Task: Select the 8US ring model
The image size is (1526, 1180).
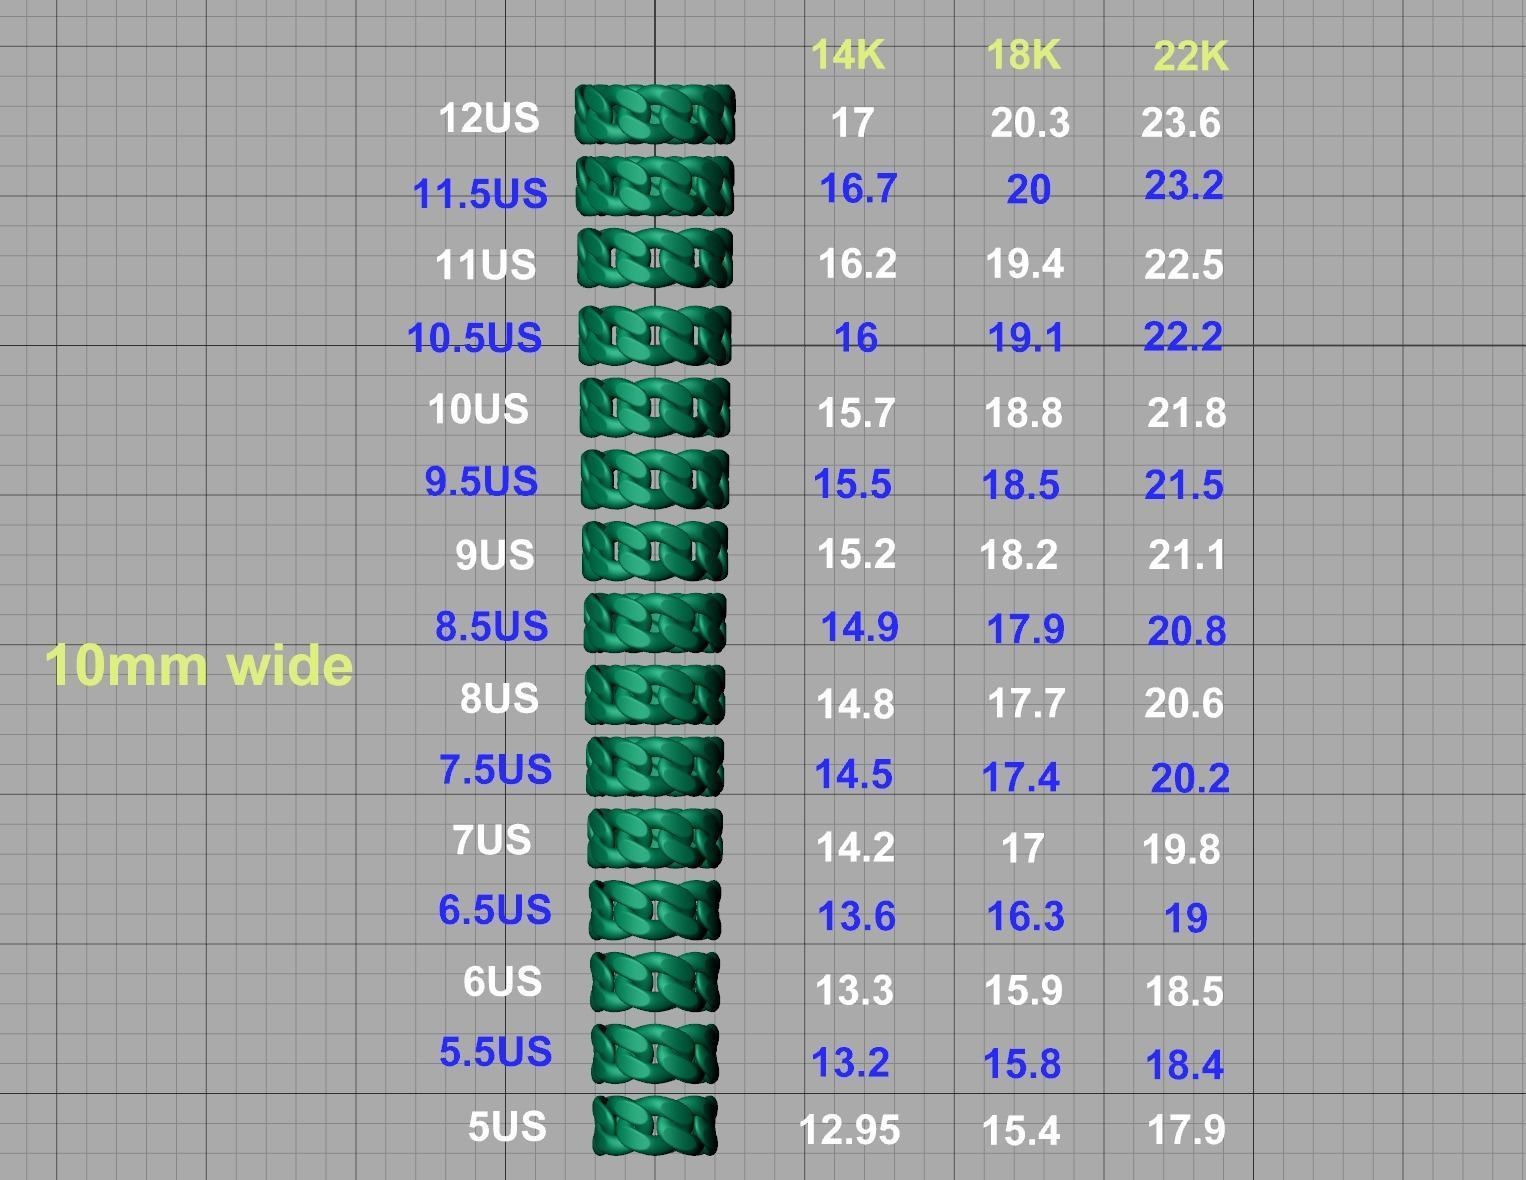Action: (x=655, y=695)
